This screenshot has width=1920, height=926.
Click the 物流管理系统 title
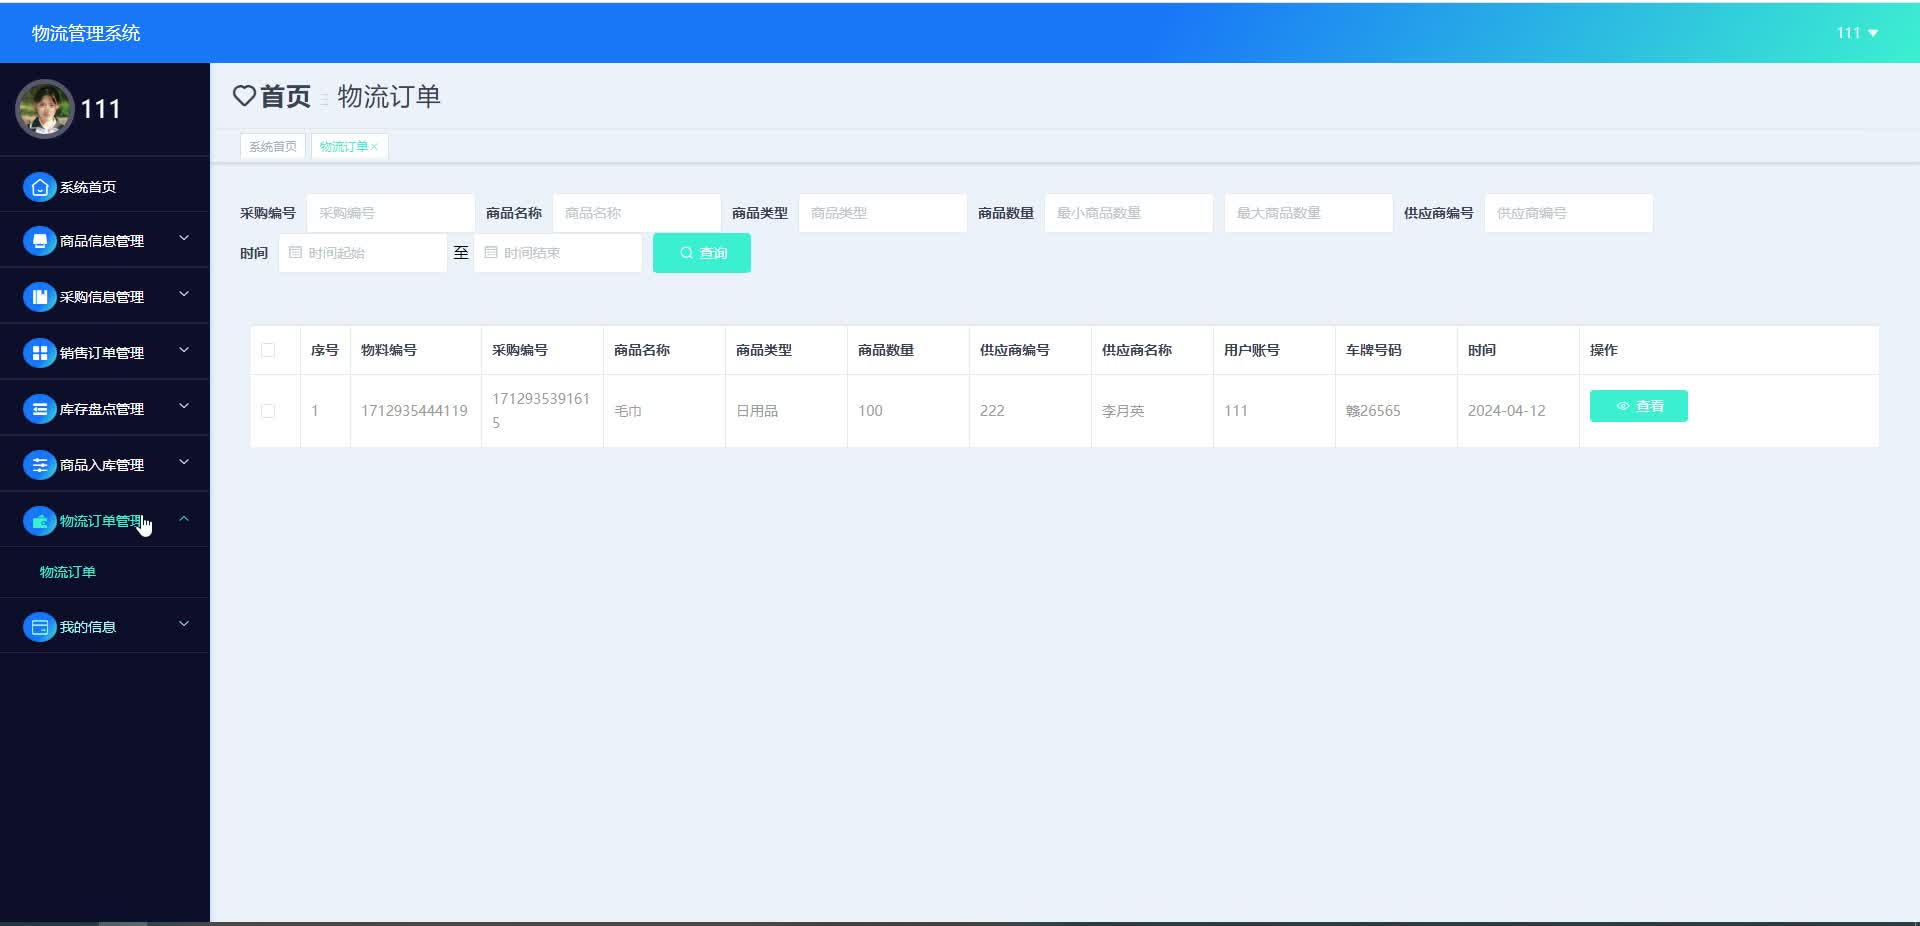tap(86, 33)
